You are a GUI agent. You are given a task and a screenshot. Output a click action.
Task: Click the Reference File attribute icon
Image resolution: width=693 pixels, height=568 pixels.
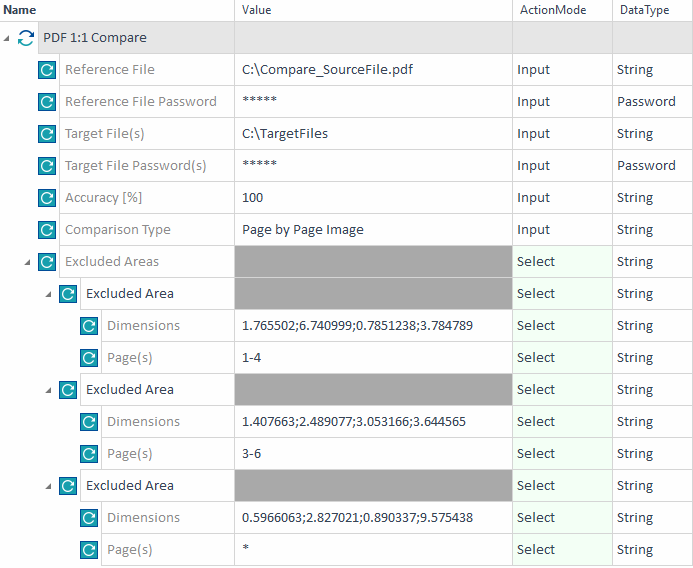coord(46,70)
